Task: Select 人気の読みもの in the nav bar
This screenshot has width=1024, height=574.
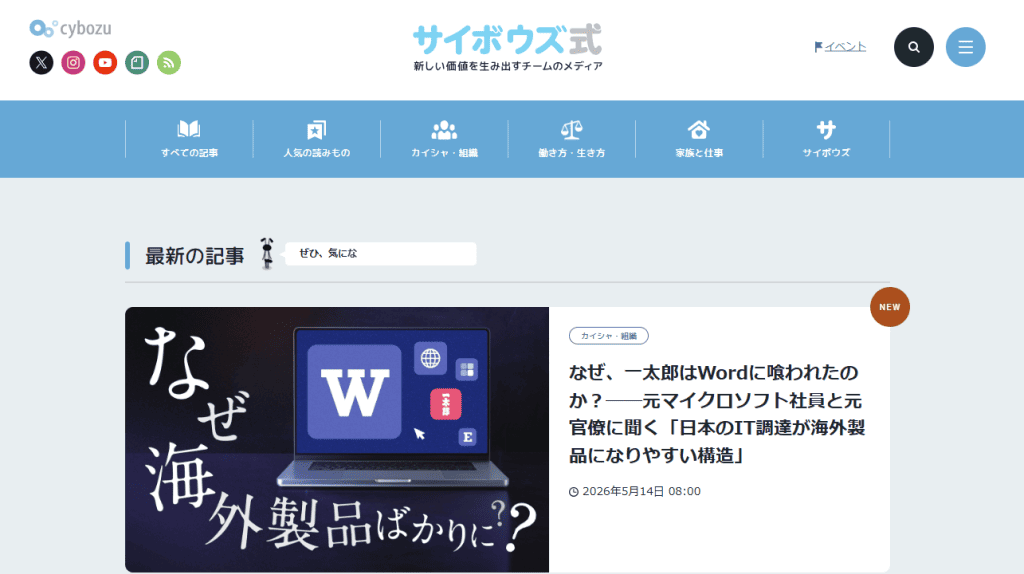Action: pos(317,139)
